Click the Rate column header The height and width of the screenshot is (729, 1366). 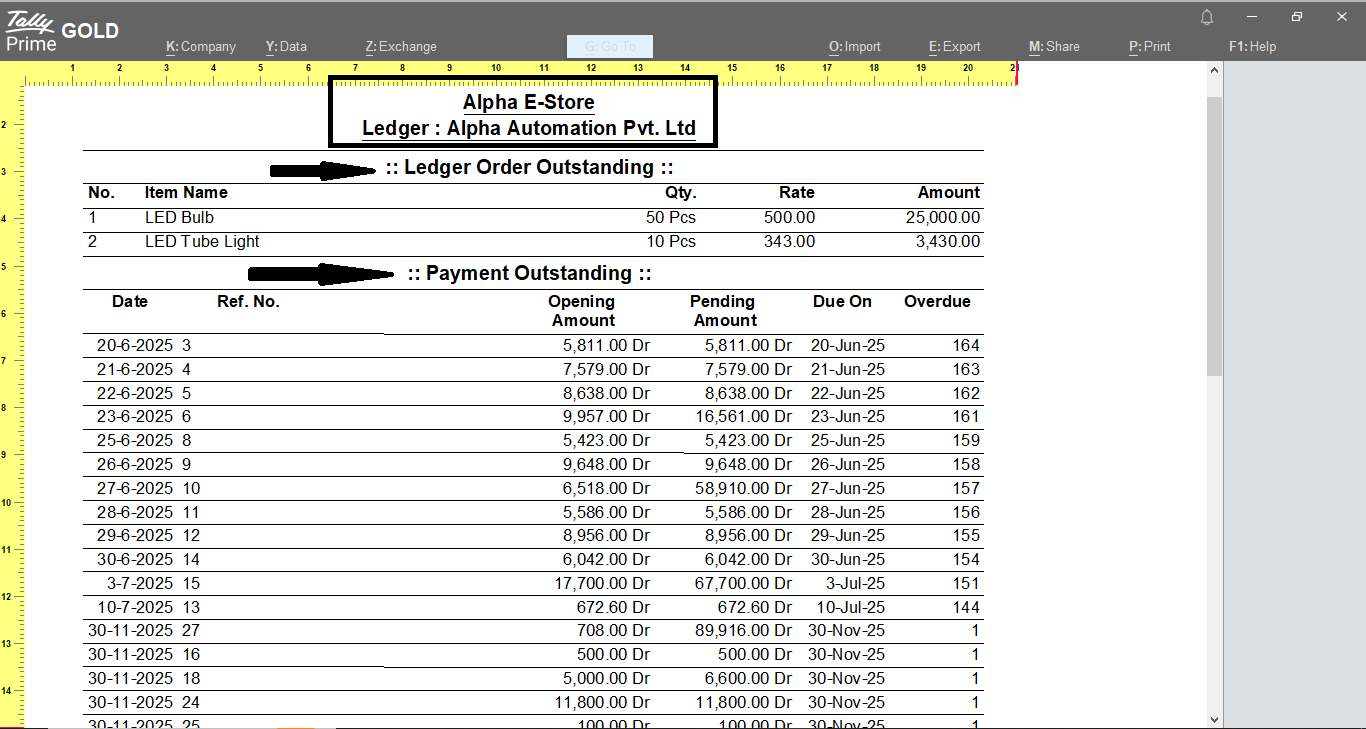[797, 192]
